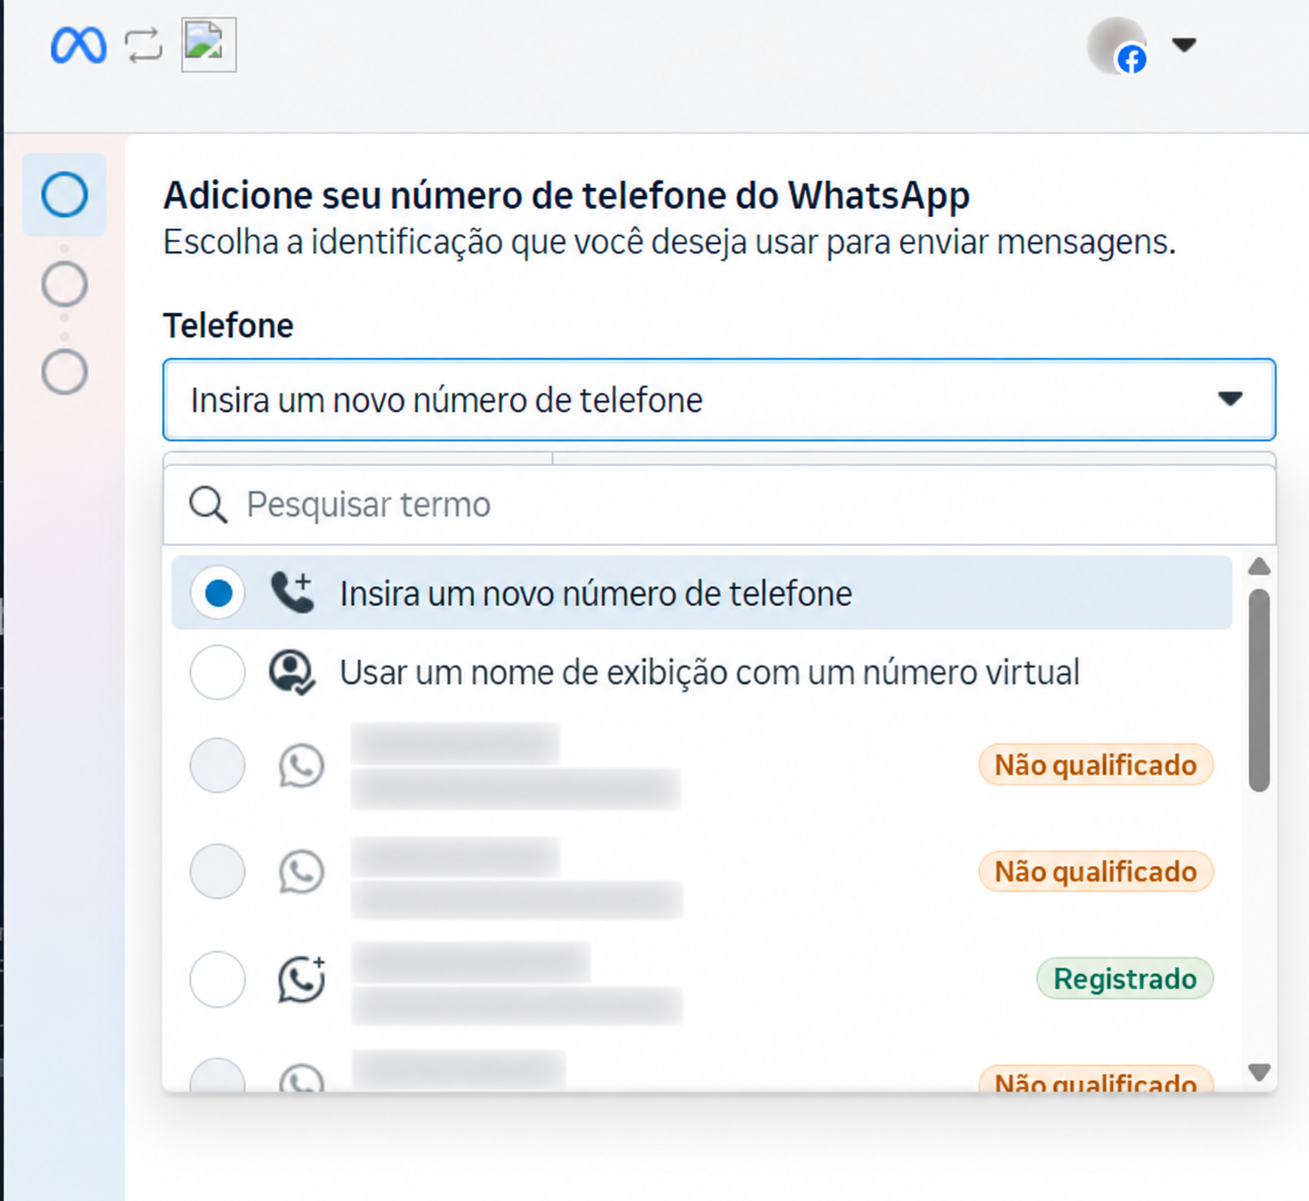
Task: Expand the account menu arrow beside avatar
Action: [x=1184, y=45]
